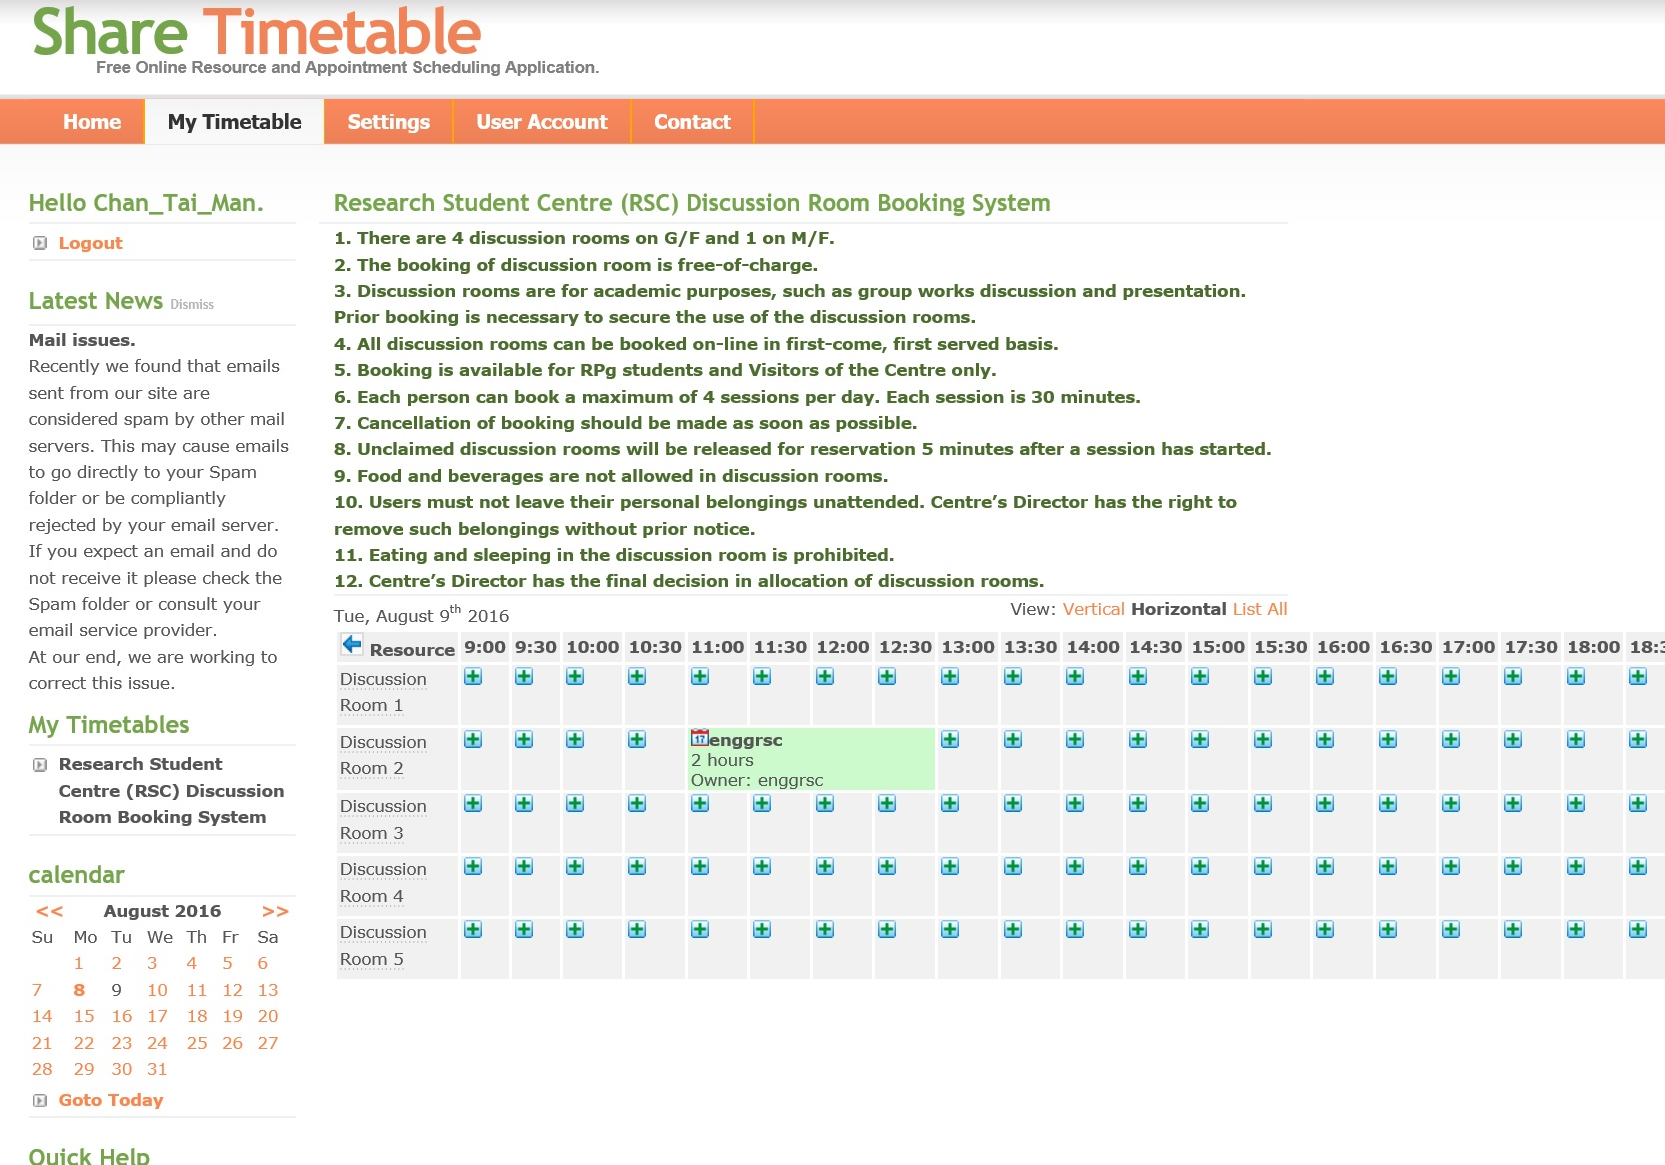Add booking for Discussion Room 3 at 12:30
Image resolution: width=1665 pixels, height=1165 pixels.
pyautogui.click(x=887, y=804)
